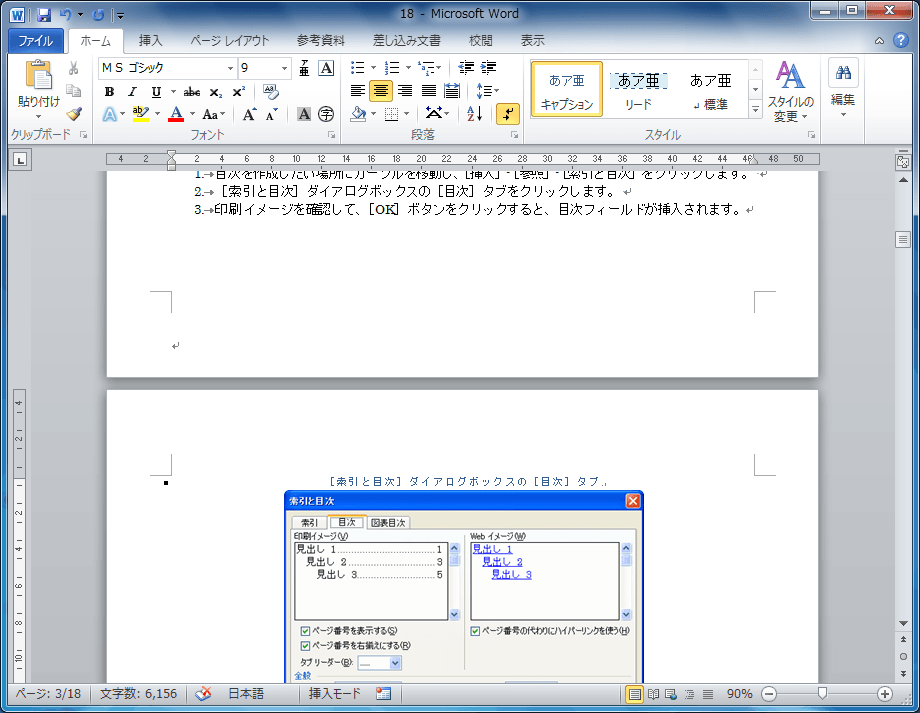Switch to the 参考資料 tab
The image size is (920, 713).
320,40
